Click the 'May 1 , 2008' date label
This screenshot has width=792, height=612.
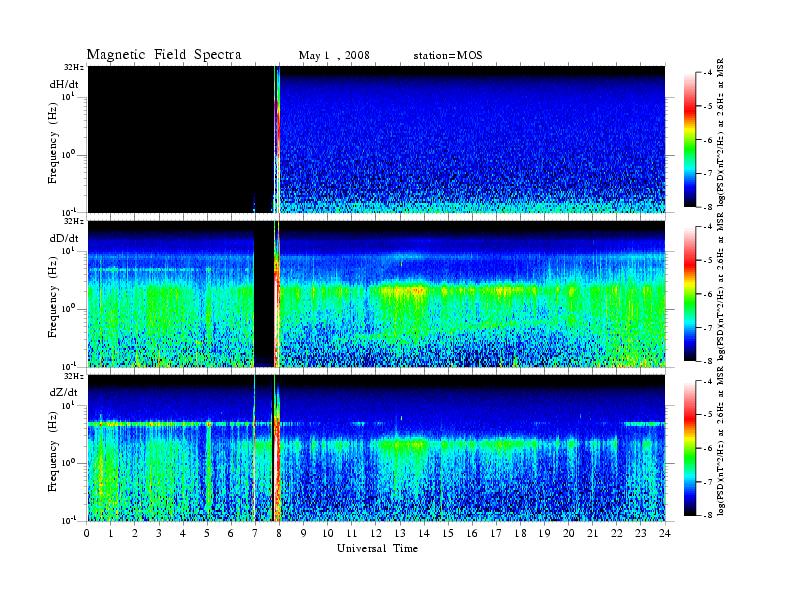point(334,55)
